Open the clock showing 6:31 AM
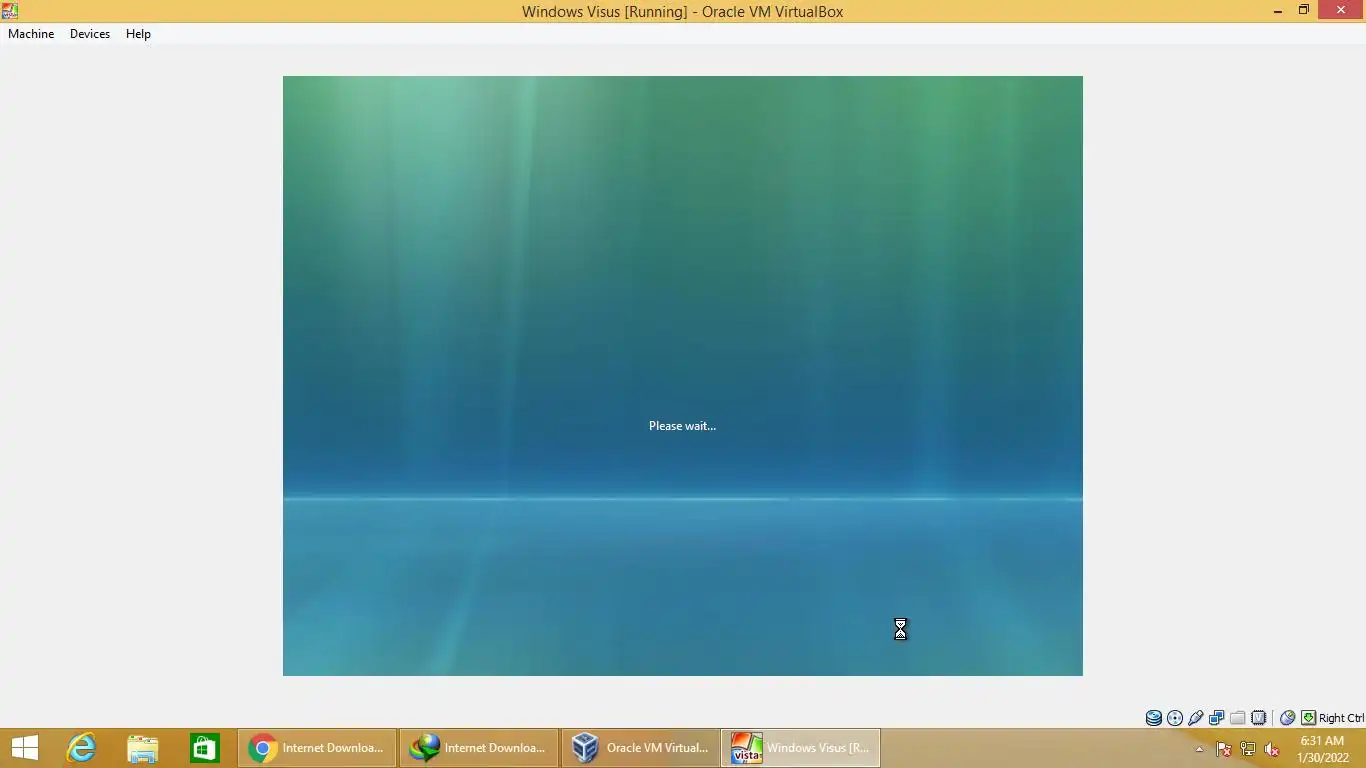This screenshot has width=1366, height=768. click(x=1322, y=749)
